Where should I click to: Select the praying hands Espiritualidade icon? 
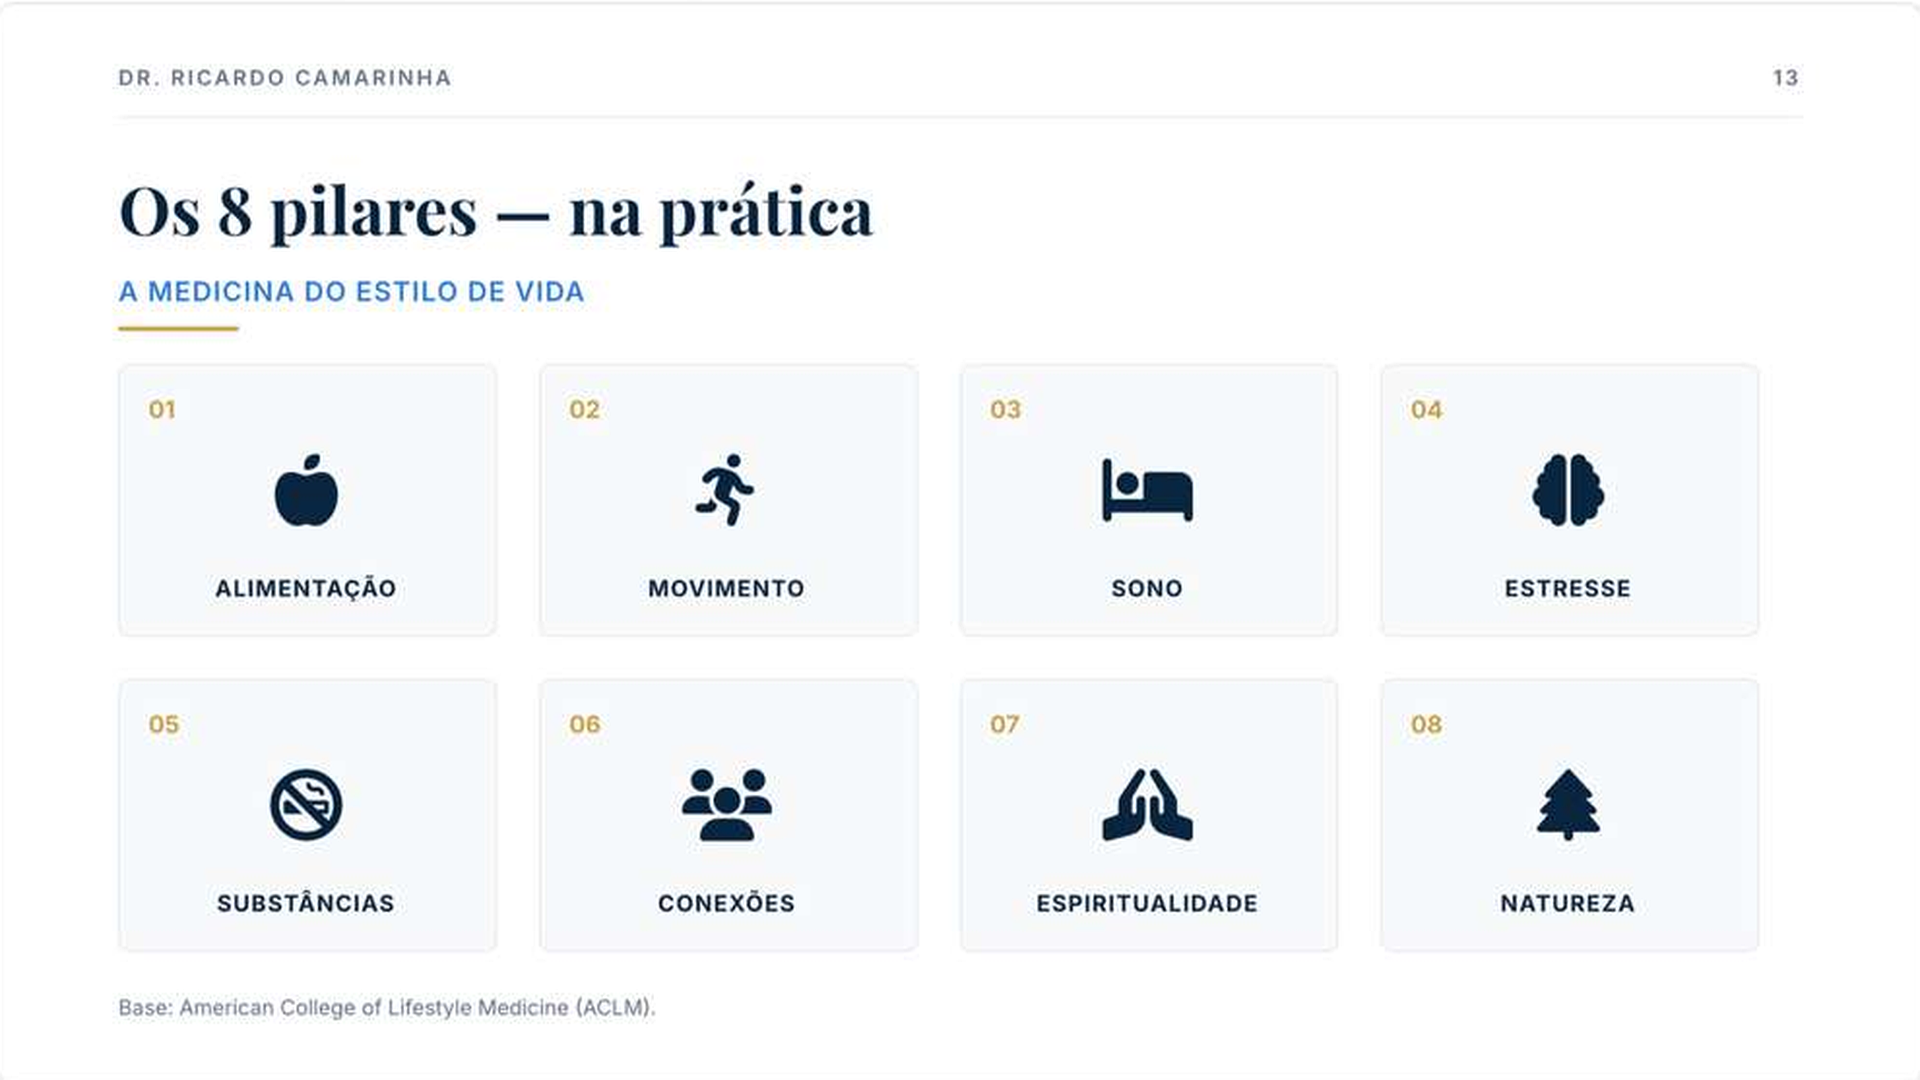[x=1147, y=805]
